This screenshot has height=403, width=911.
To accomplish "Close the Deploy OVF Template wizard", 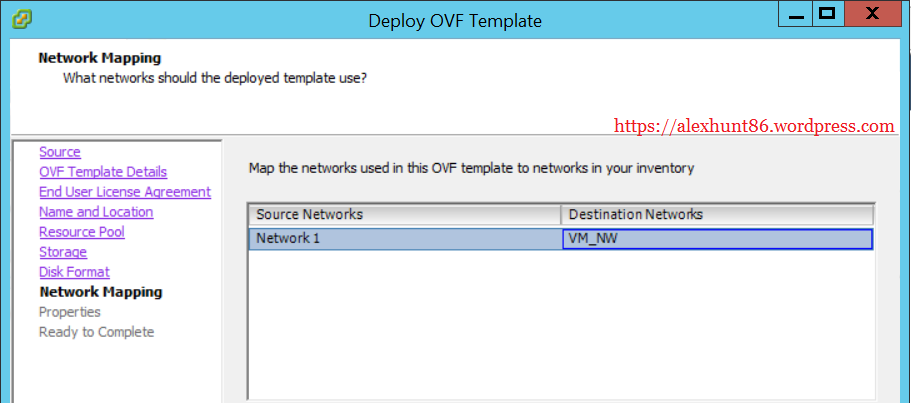I will tap(873, 14).
